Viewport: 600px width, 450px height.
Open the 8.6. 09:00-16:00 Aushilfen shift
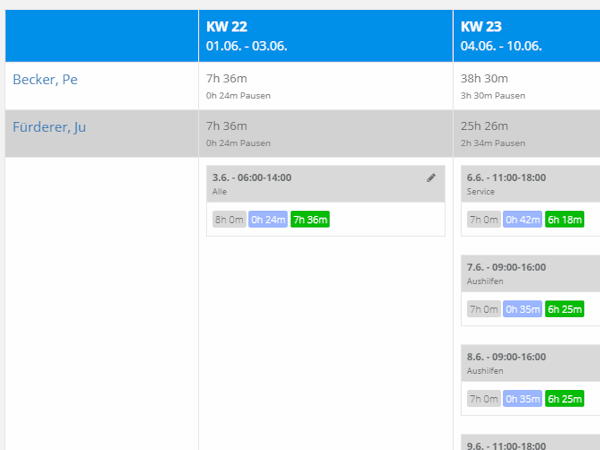point(530,362)
